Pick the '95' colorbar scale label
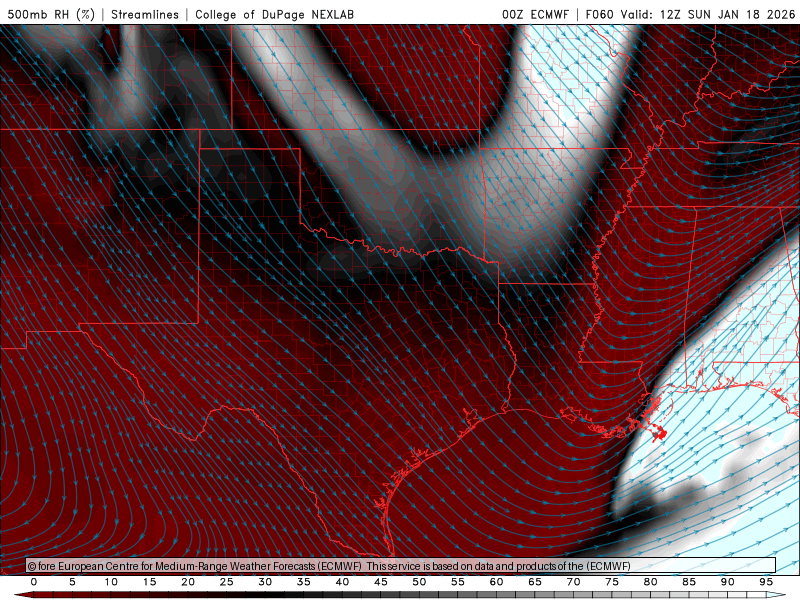The image size is (800, 600). [766, 582]
